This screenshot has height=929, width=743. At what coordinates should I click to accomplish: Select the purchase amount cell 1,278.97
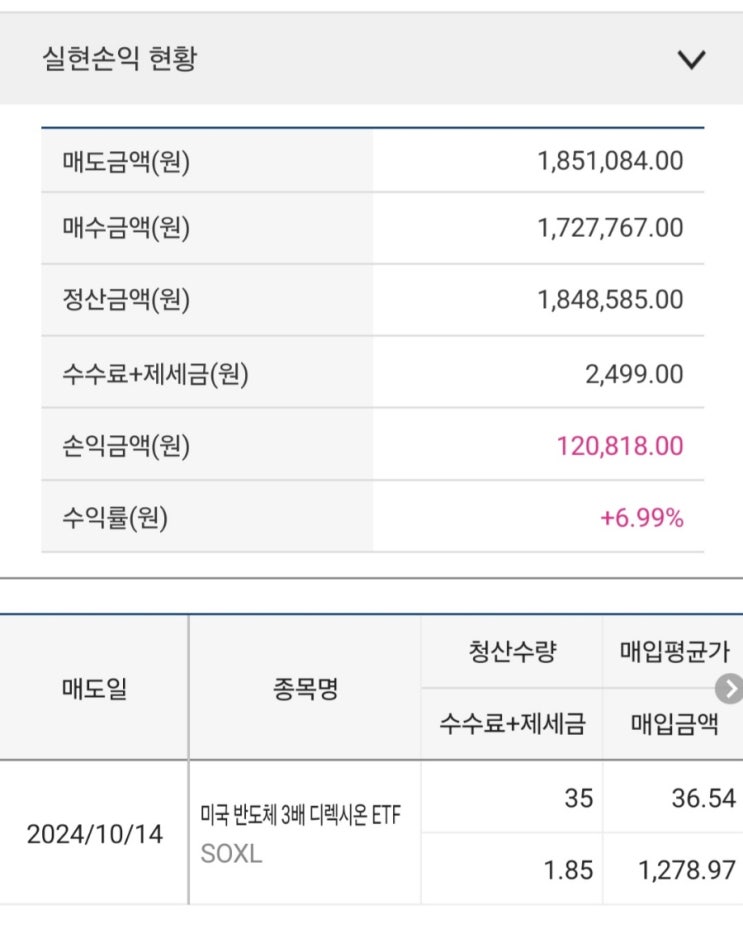687,869
